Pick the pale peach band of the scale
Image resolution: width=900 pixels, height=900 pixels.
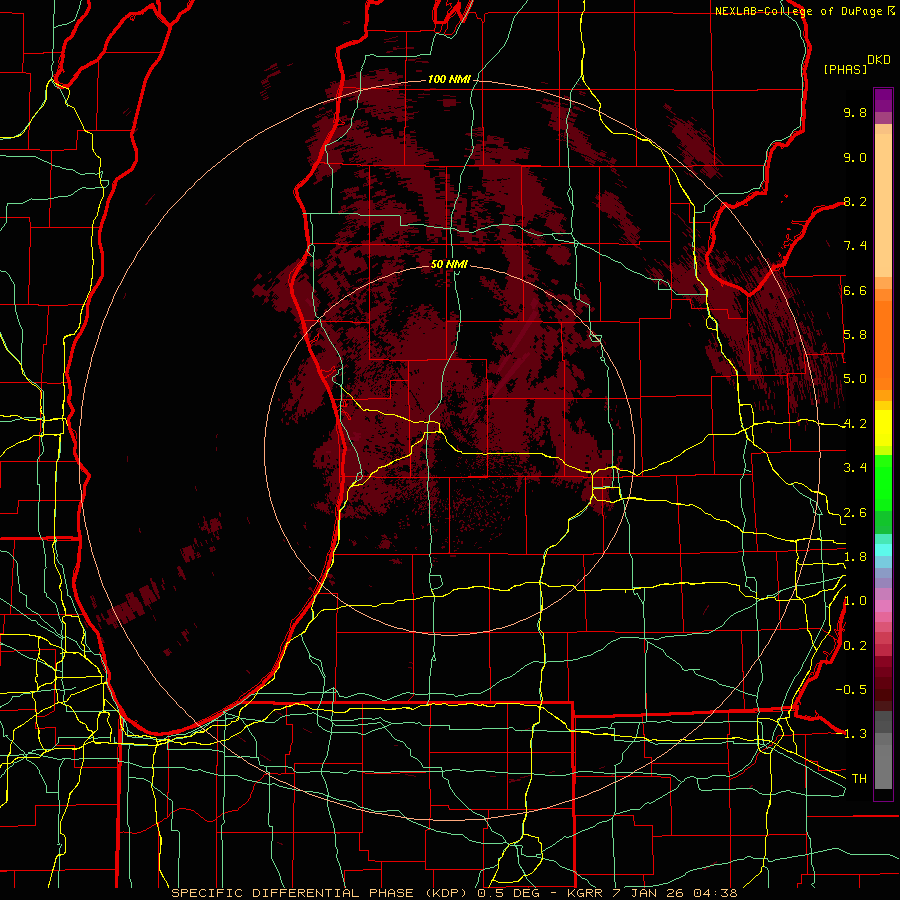(883, 205)
